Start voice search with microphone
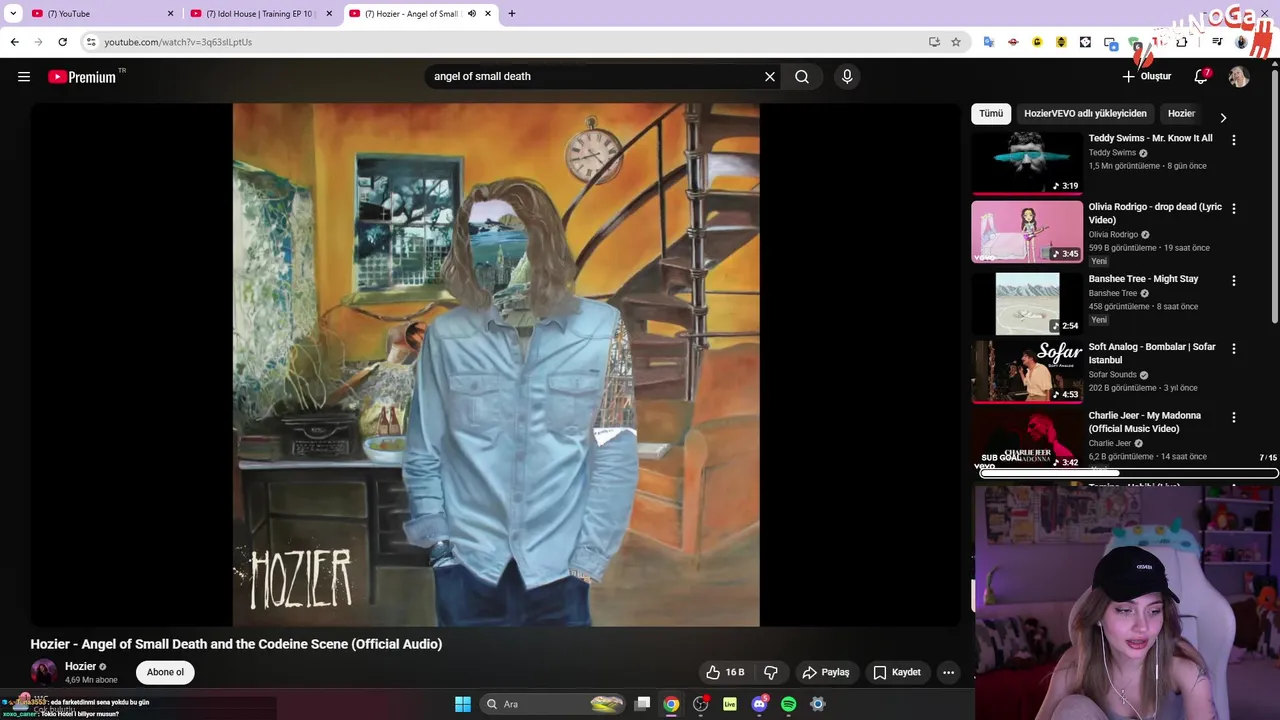 coord(847,77)
